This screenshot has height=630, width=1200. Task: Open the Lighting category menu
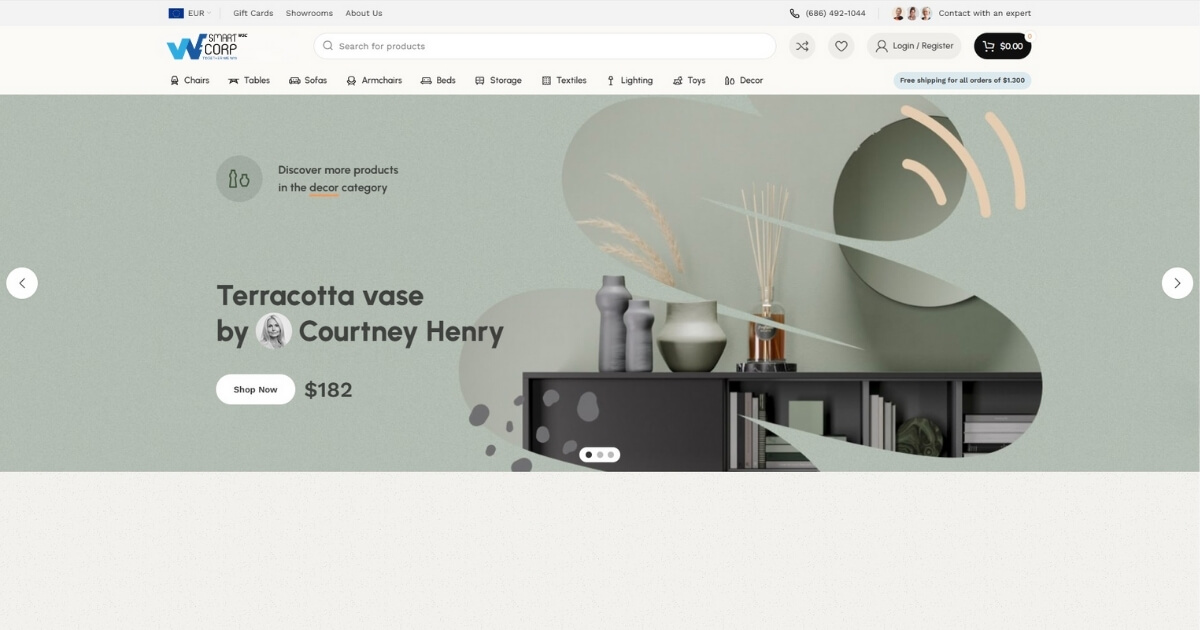(x=629, y=80)
